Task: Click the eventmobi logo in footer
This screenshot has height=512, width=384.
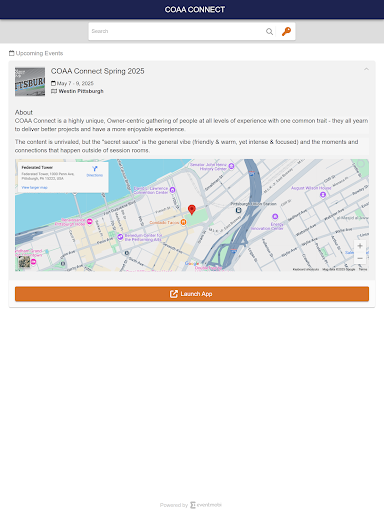Action: point(206,505)
